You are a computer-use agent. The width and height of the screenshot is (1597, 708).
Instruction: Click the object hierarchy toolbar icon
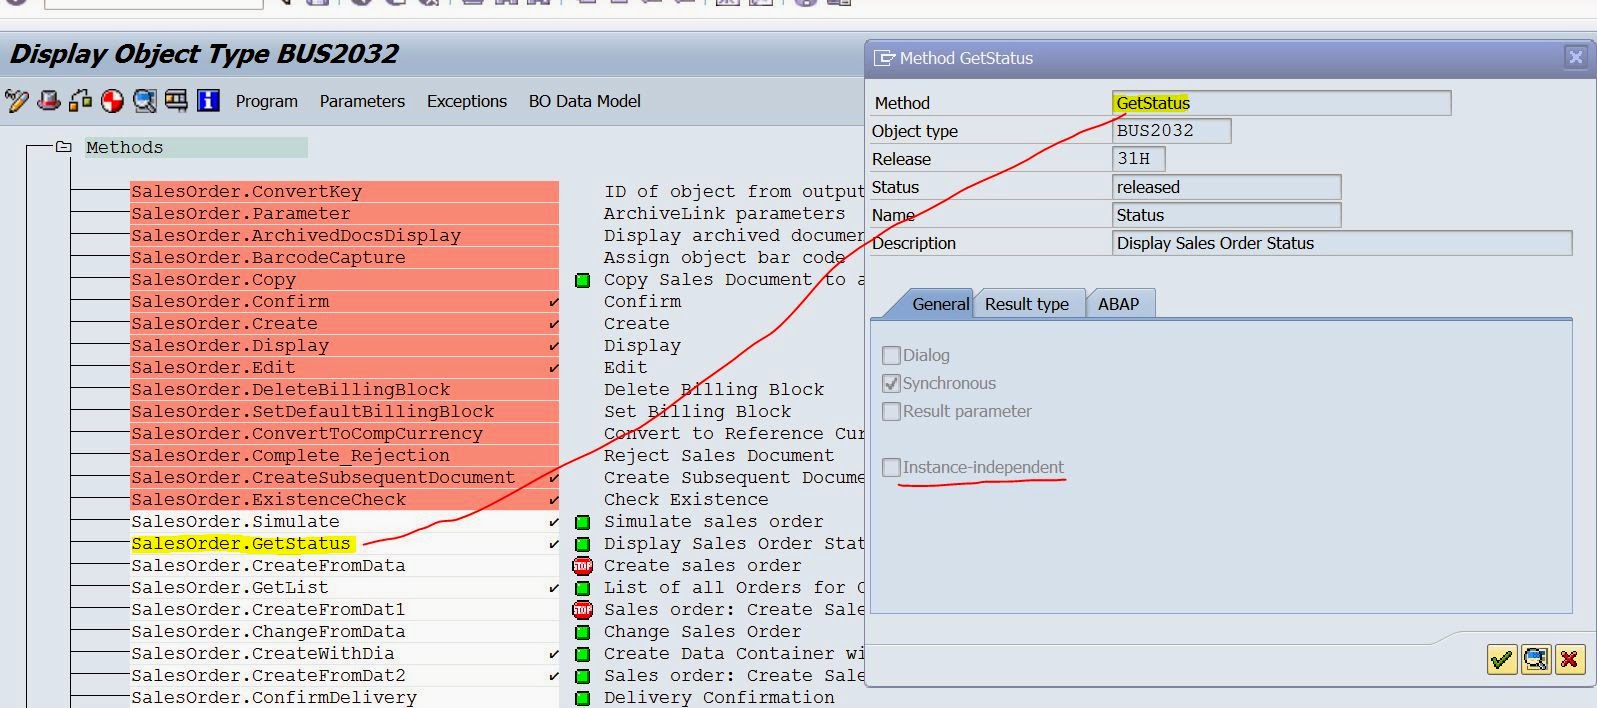pos(81,101)
